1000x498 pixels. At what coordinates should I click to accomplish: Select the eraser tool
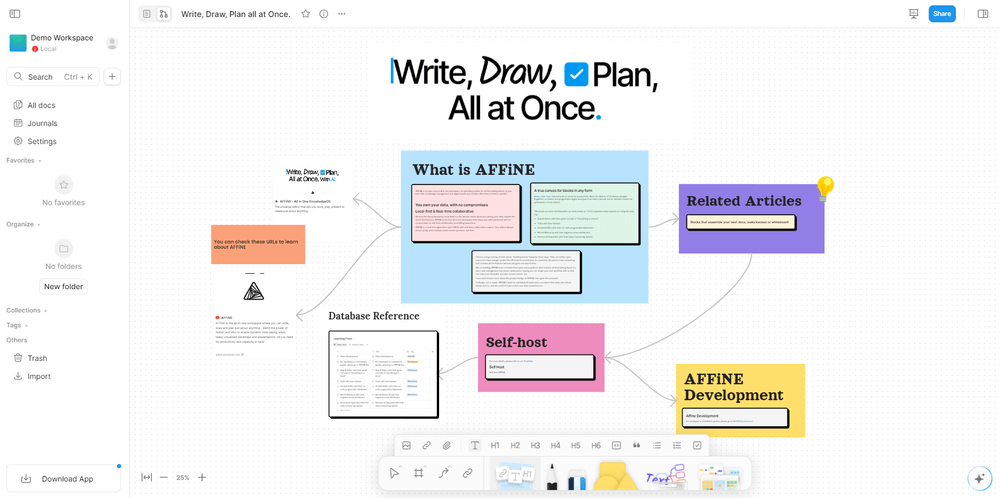tap(576, 478)
